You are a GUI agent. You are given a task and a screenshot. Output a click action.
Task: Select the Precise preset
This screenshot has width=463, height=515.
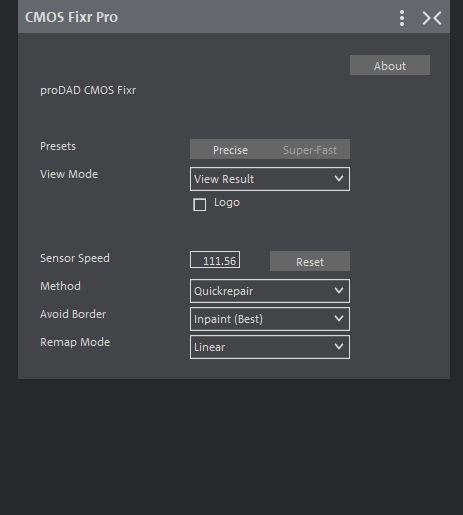click(230, 149)
